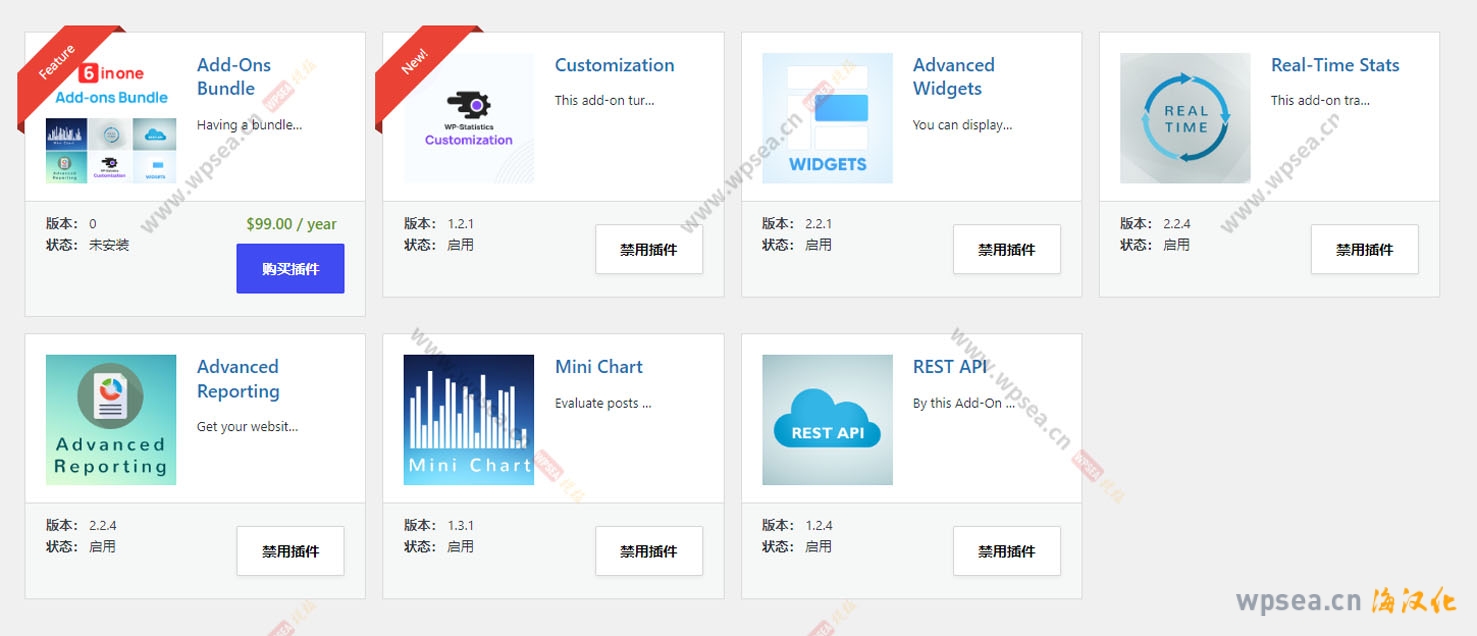This screenshot has width=1477, height=636.
Task: Click the 'This add-on tra...' description
Action: 1320,100
